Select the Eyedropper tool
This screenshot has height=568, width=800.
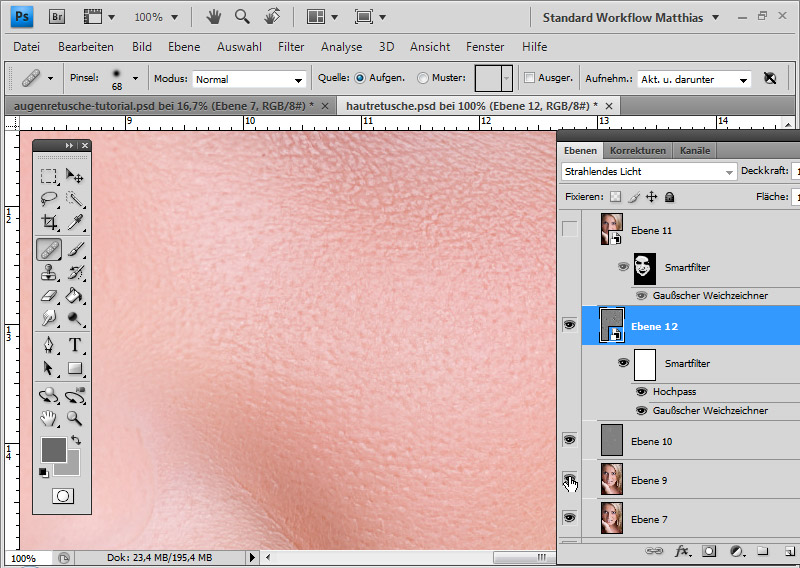(75, 221)
